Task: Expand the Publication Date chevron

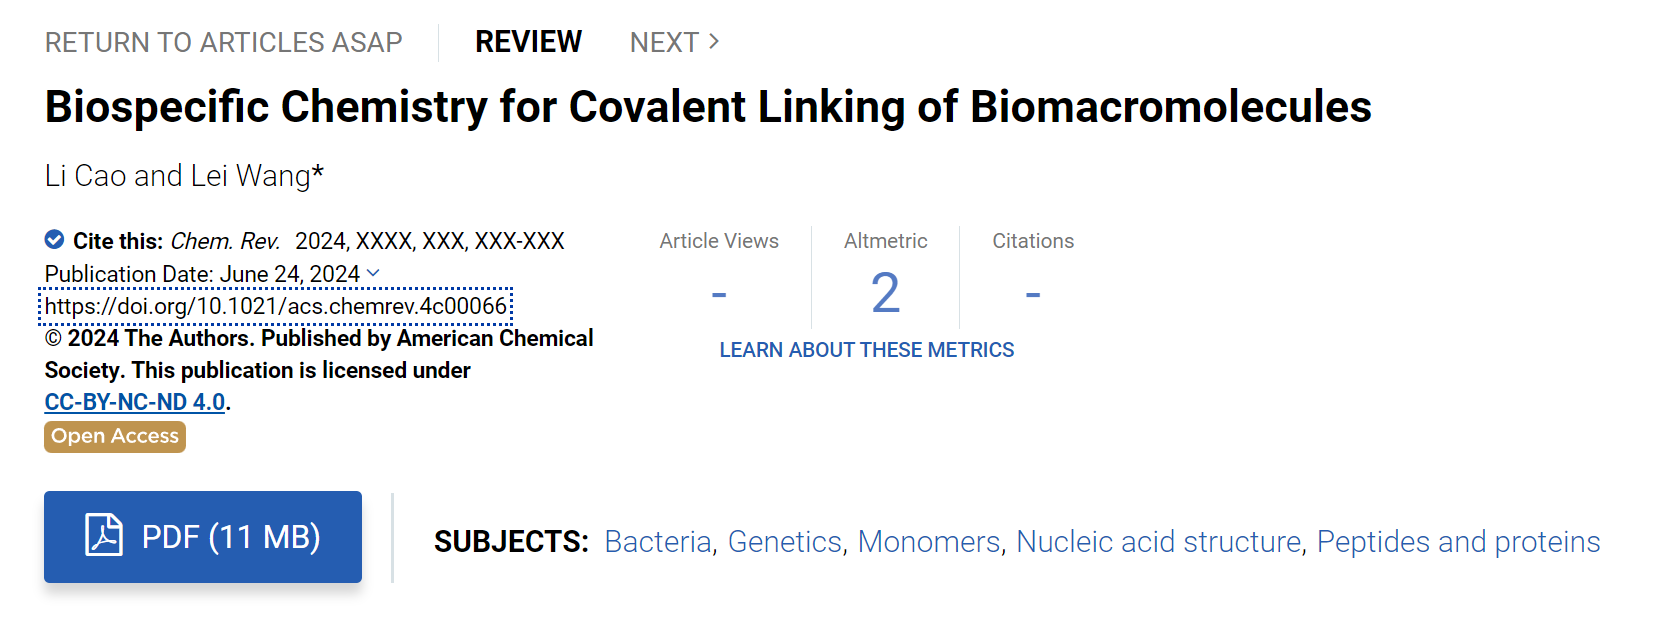Action: (x=373, y=273)
